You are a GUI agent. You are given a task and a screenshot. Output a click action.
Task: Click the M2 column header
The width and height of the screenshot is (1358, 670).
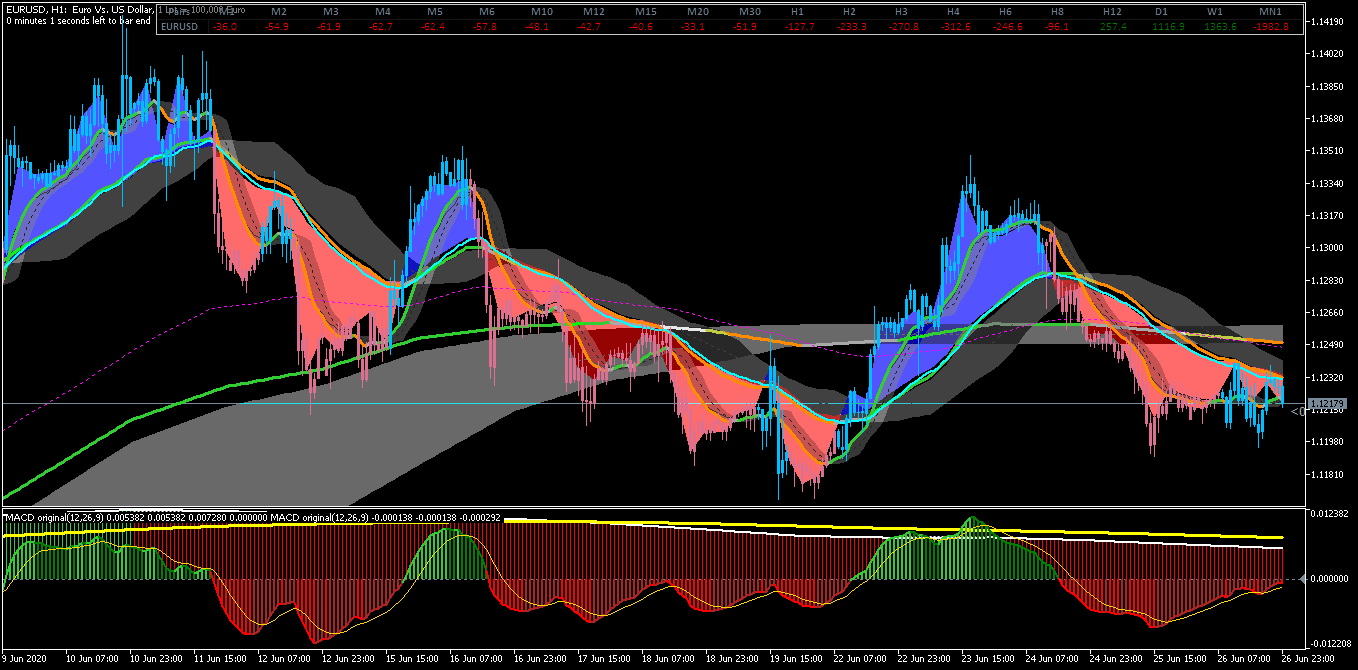(279, 11)
